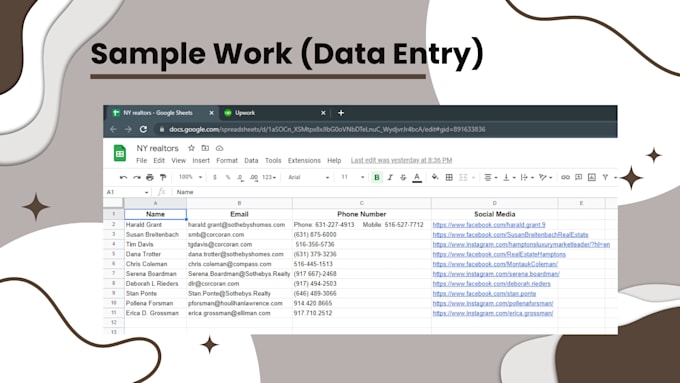Open the Format menu
This screenshot has height=383, width=680.
click(227, 160)
